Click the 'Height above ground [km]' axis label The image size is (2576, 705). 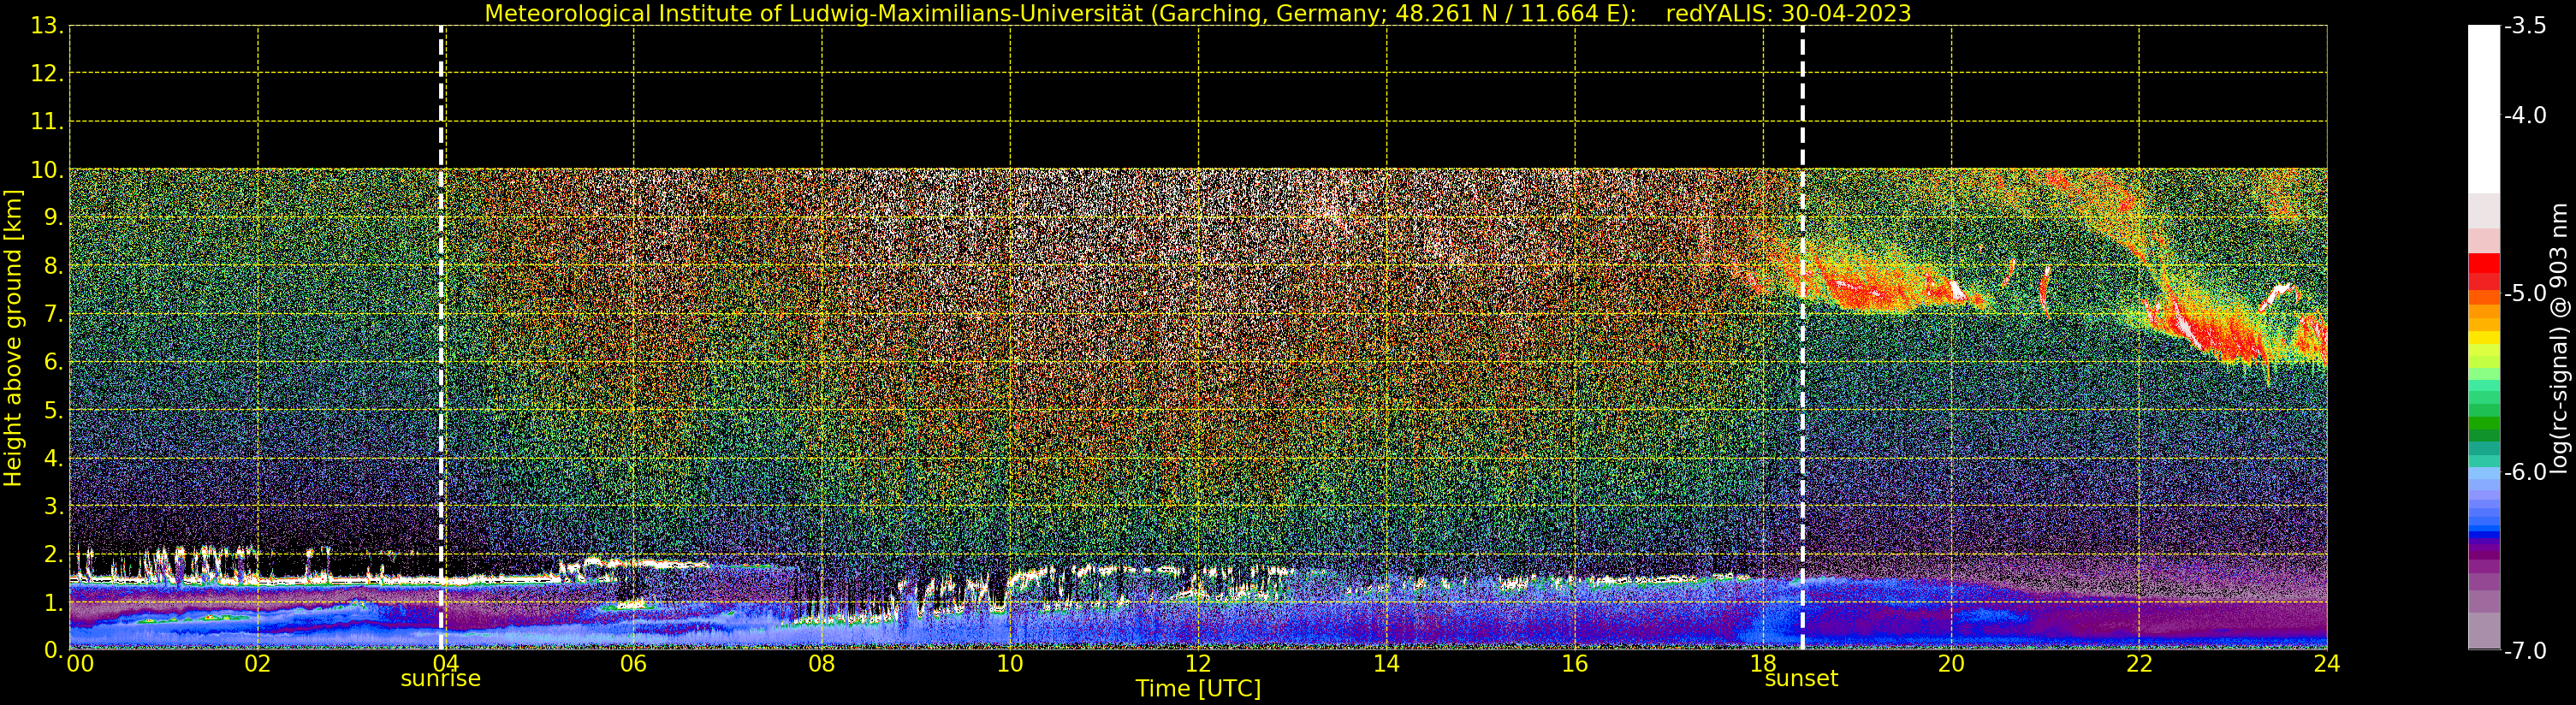(x=13, y=338)
